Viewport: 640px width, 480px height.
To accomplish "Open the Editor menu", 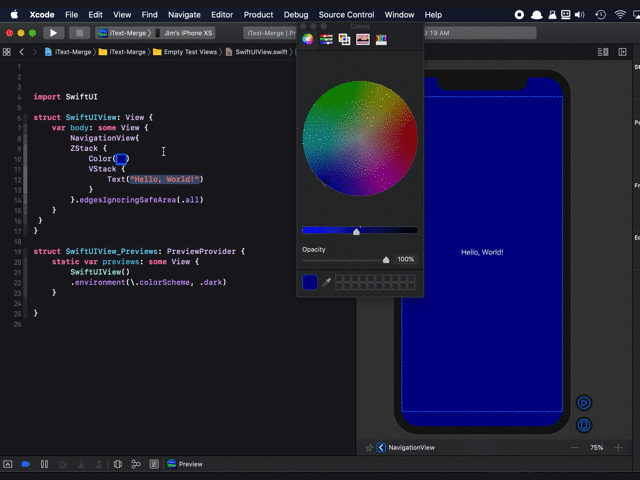I will 222,15.
